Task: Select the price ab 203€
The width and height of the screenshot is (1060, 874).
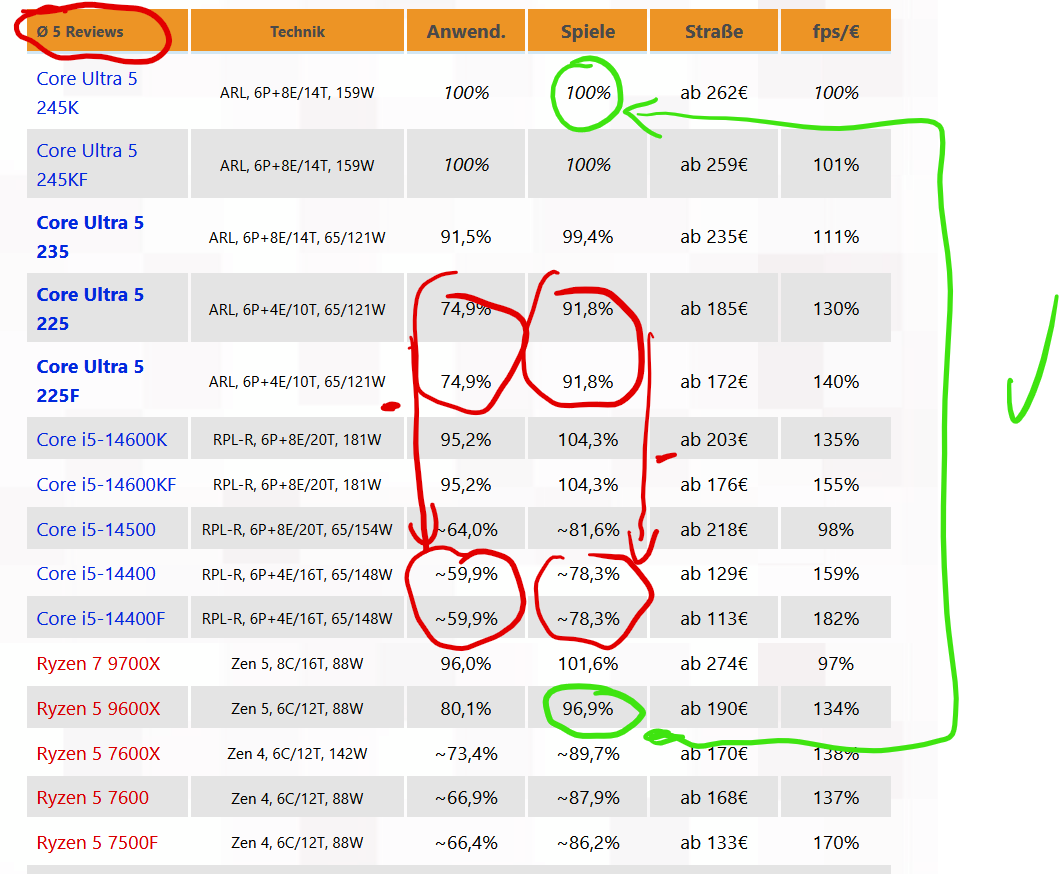Action: [714, 440]
